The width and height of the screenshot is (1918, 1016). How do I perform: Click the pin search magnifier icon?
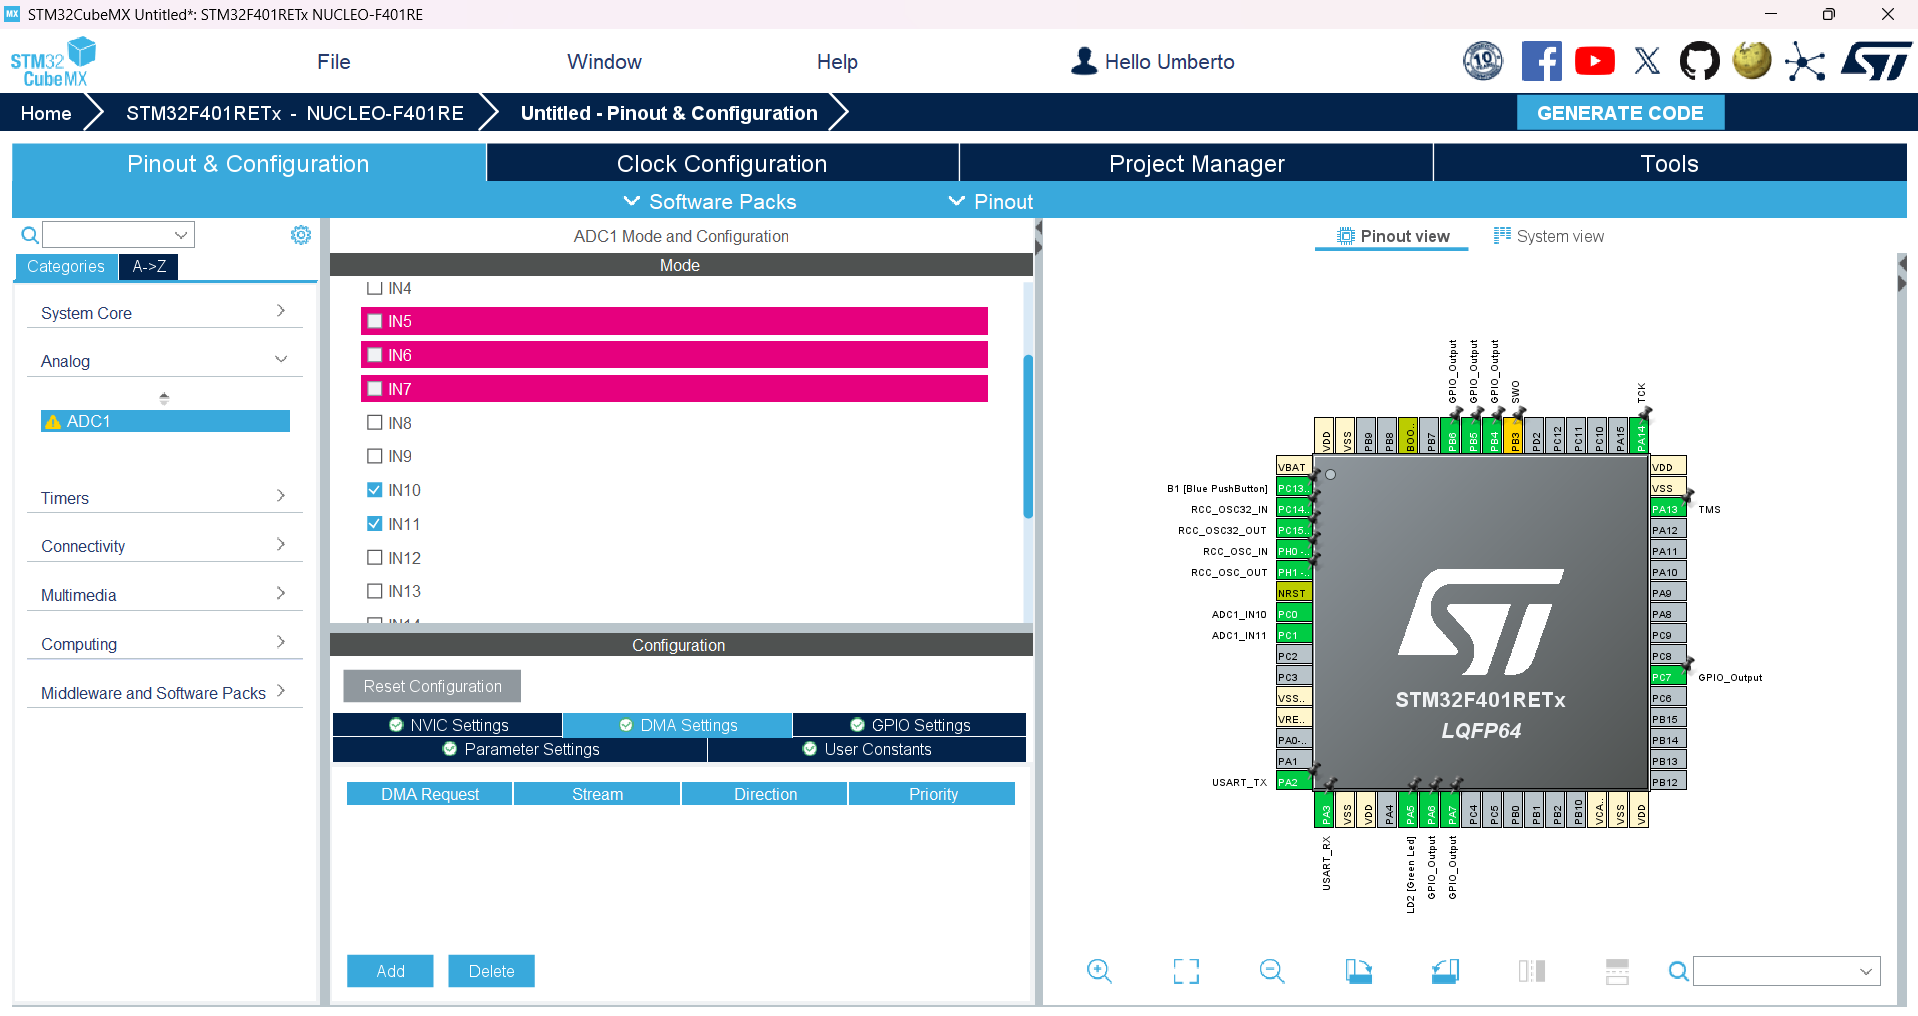1678,971
